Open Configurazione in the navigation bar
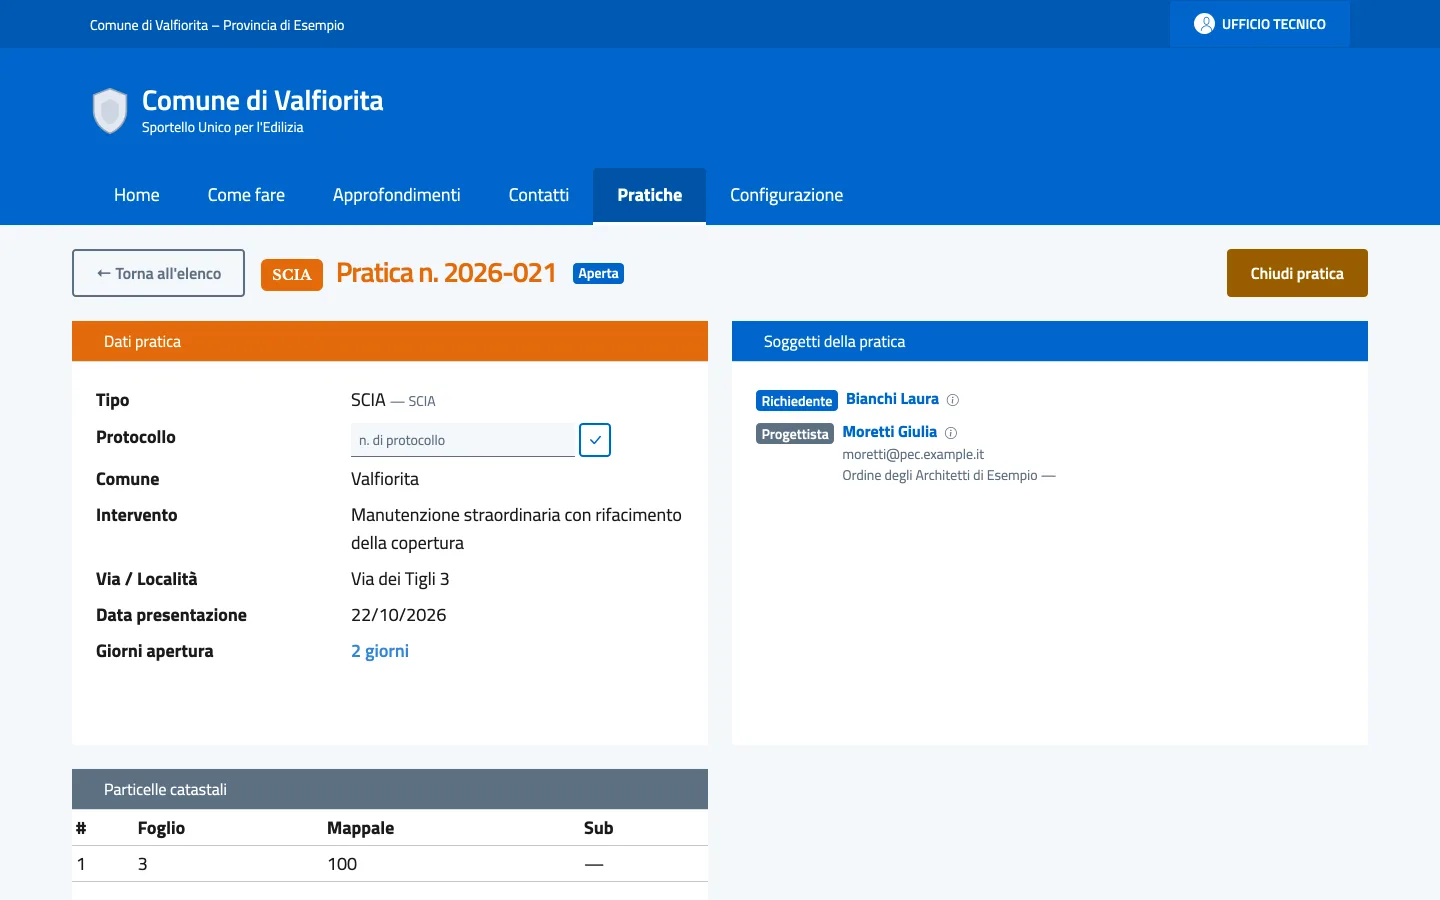This screenshot has height=900, width=1440. pyautogui.click(x=787, y=195)
